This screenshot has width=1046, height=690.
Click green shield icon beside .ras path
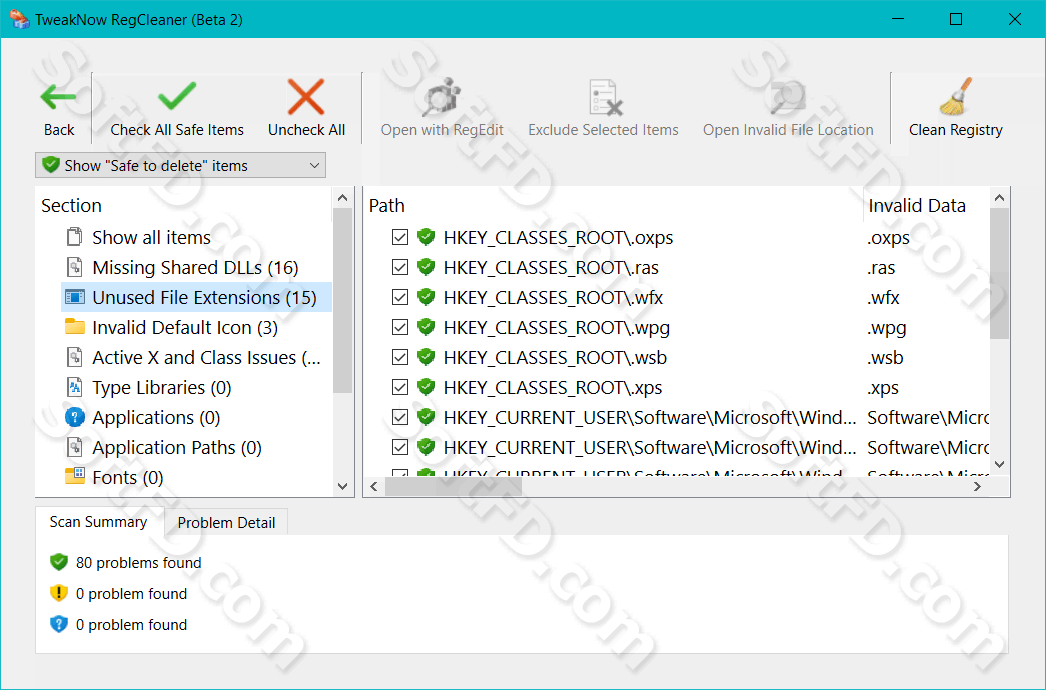[426, 267]
